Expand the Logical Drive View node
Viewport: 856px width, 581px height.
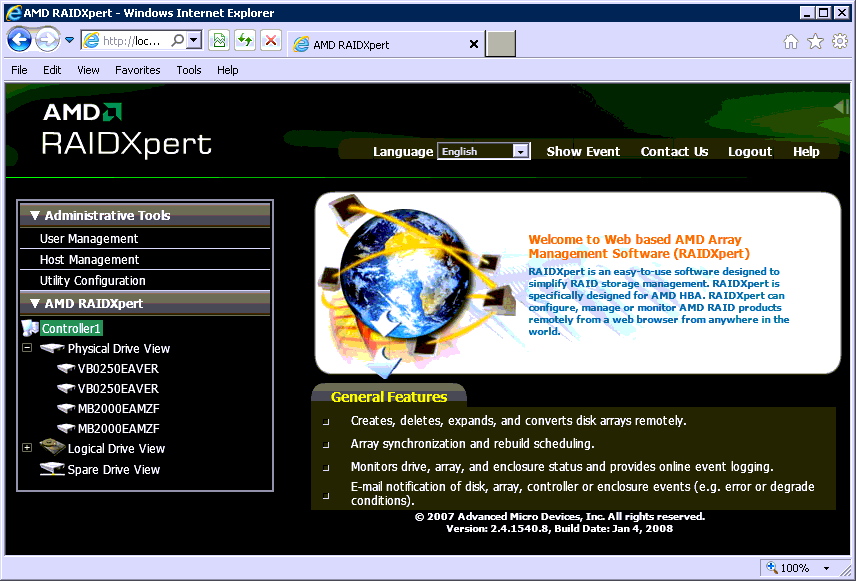27,448
